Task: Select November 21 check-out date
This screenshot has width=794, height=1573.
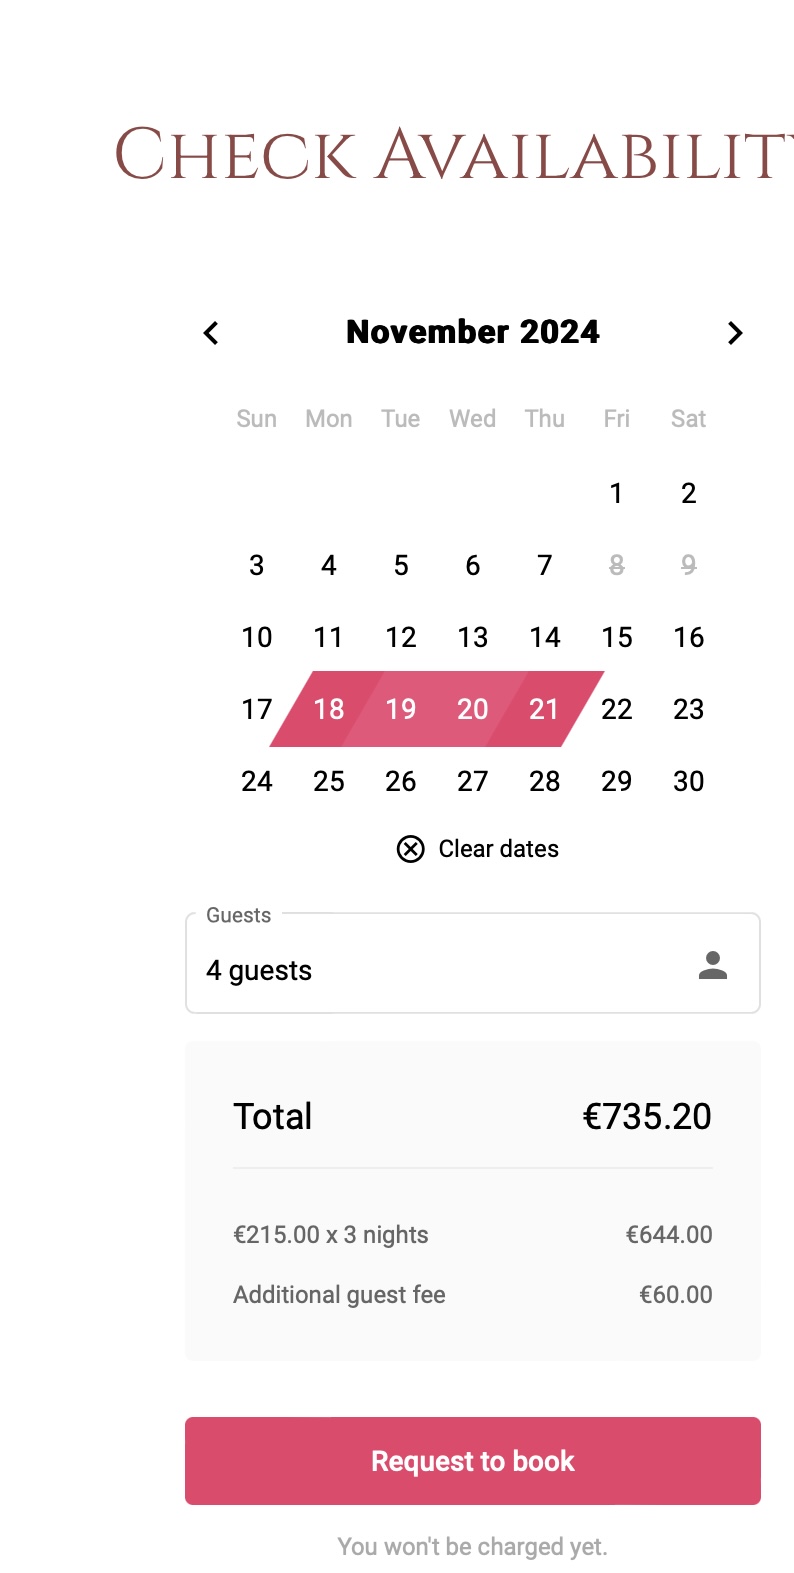Action: [x=544, y=709]
